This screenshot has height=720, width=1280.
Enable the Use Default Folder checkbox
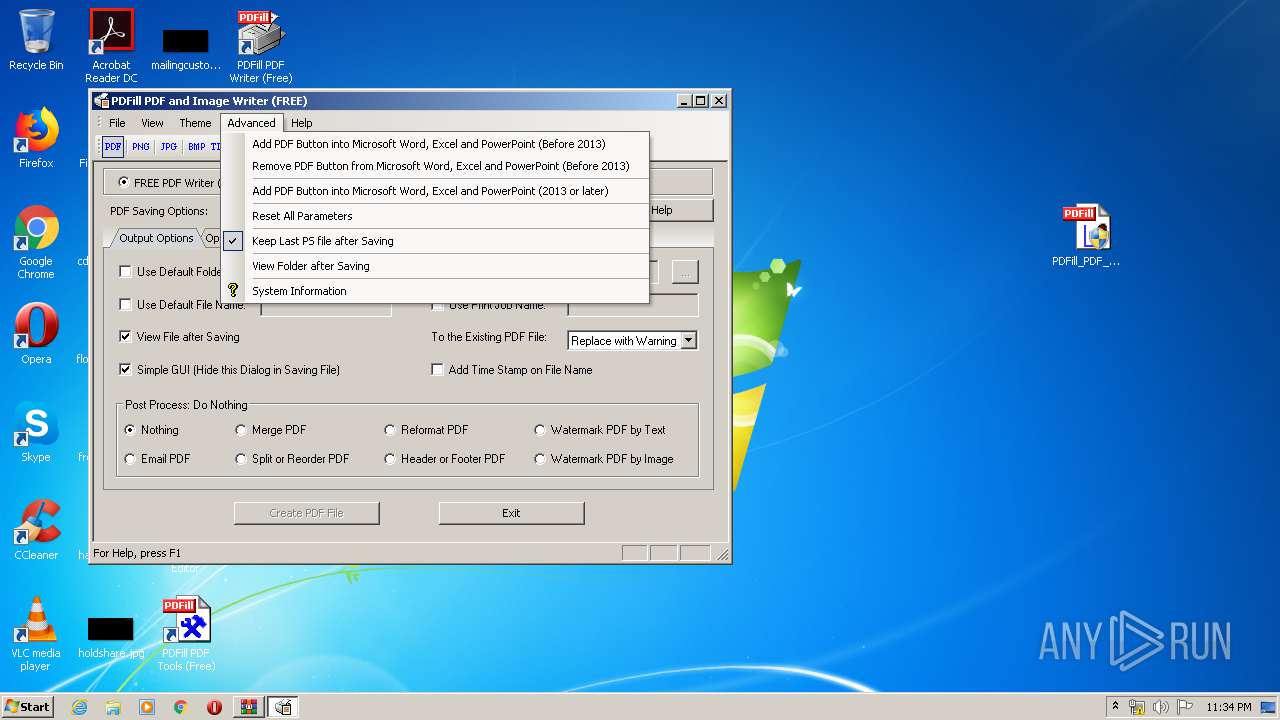coord(125,271)
